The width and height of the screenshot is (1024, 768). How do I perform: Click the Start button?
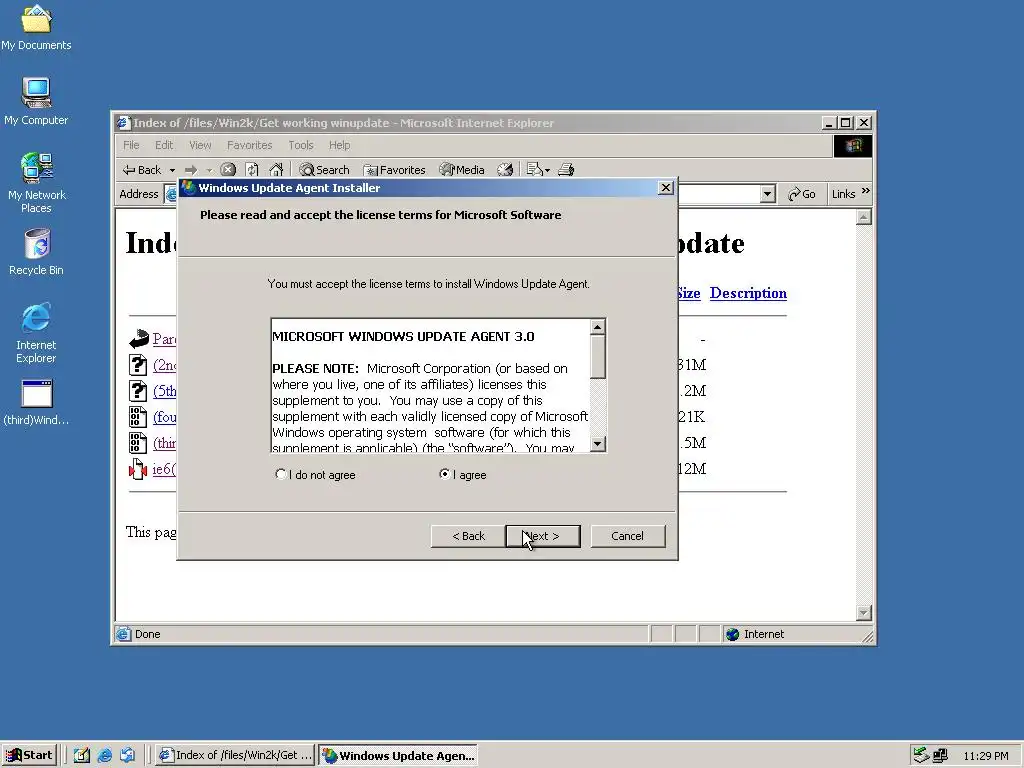[x=29, y=756]
